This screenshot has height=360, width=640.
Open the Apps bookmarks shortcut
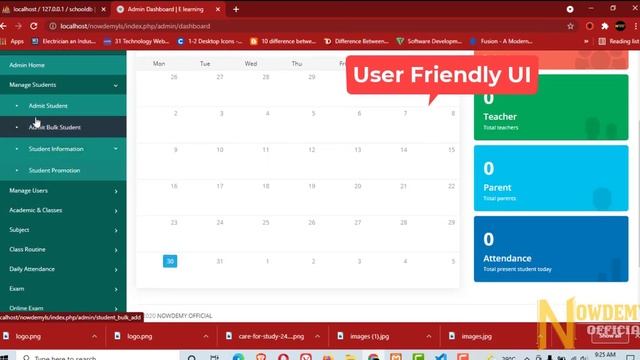[12, 41]
